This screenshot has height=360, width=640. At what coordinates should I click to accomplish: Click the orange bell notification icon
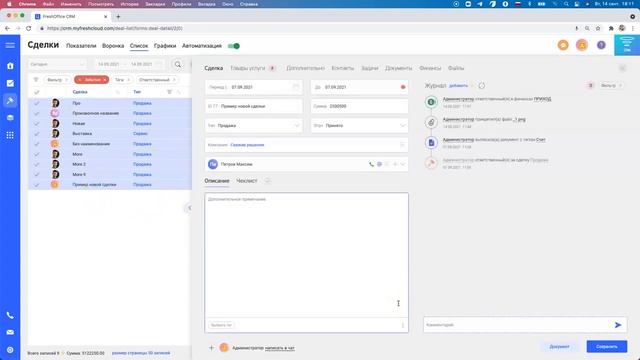click(582, 45)
